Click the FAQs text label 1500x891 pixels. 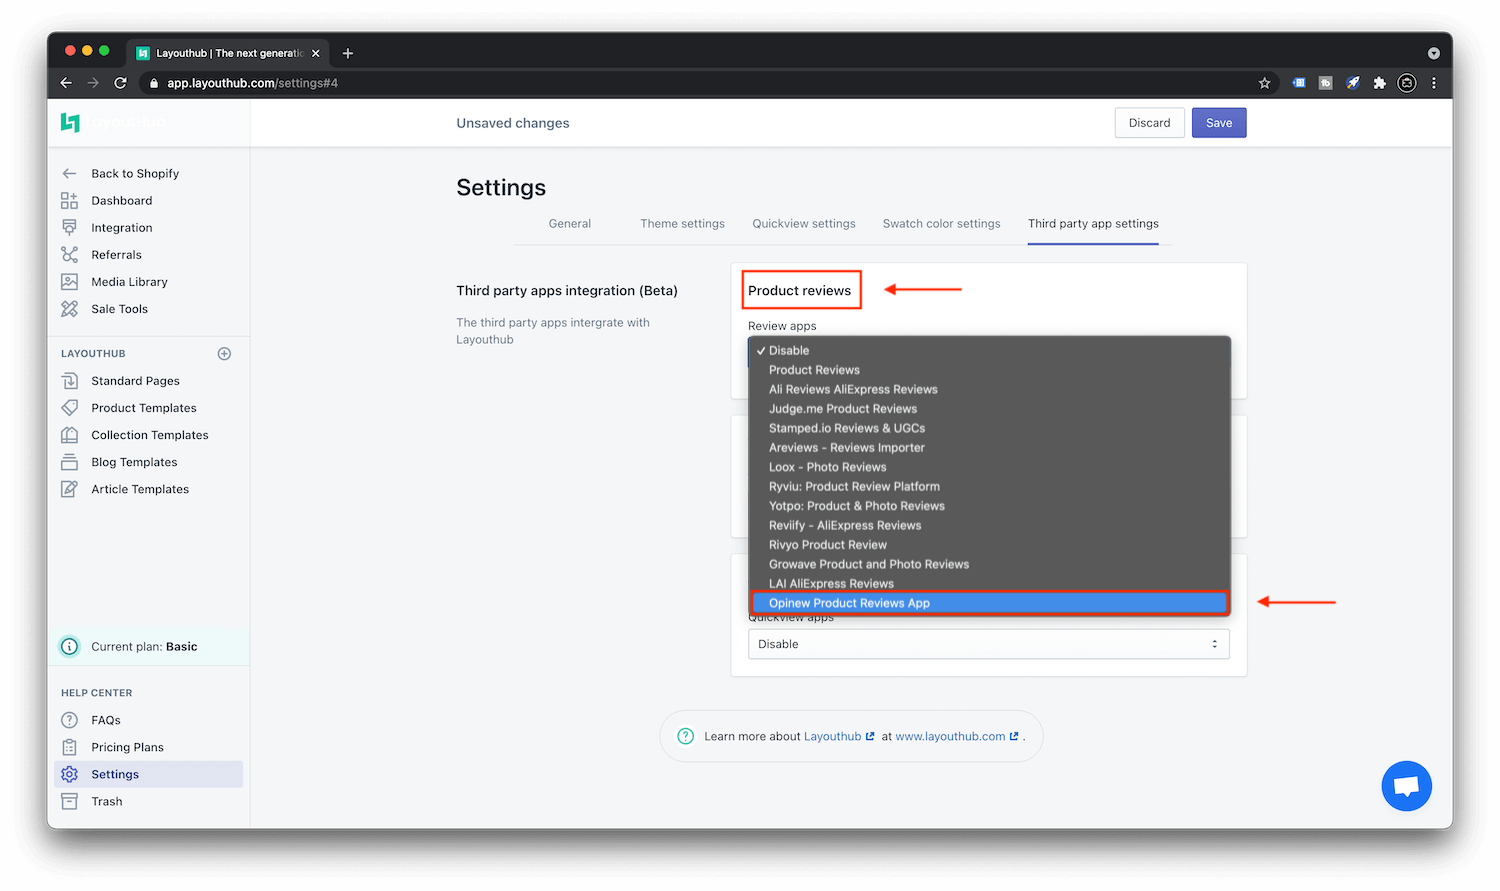pos(106,720)
